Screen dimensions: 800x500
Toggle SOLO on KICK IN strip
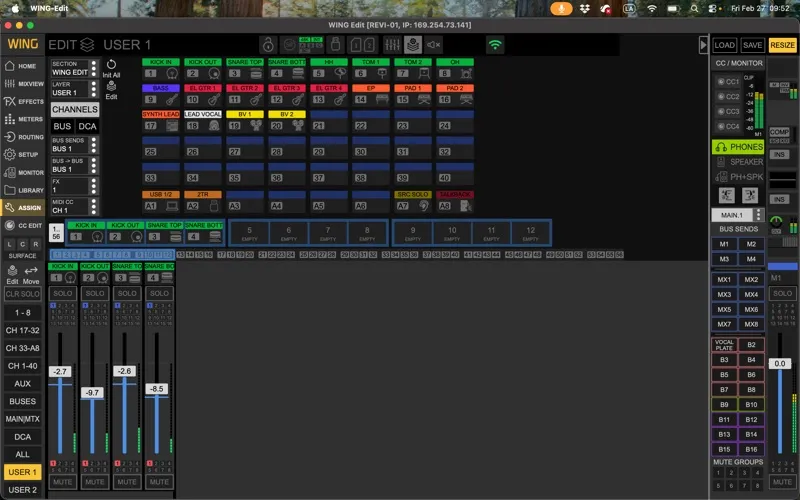click(x=63, y=293)
